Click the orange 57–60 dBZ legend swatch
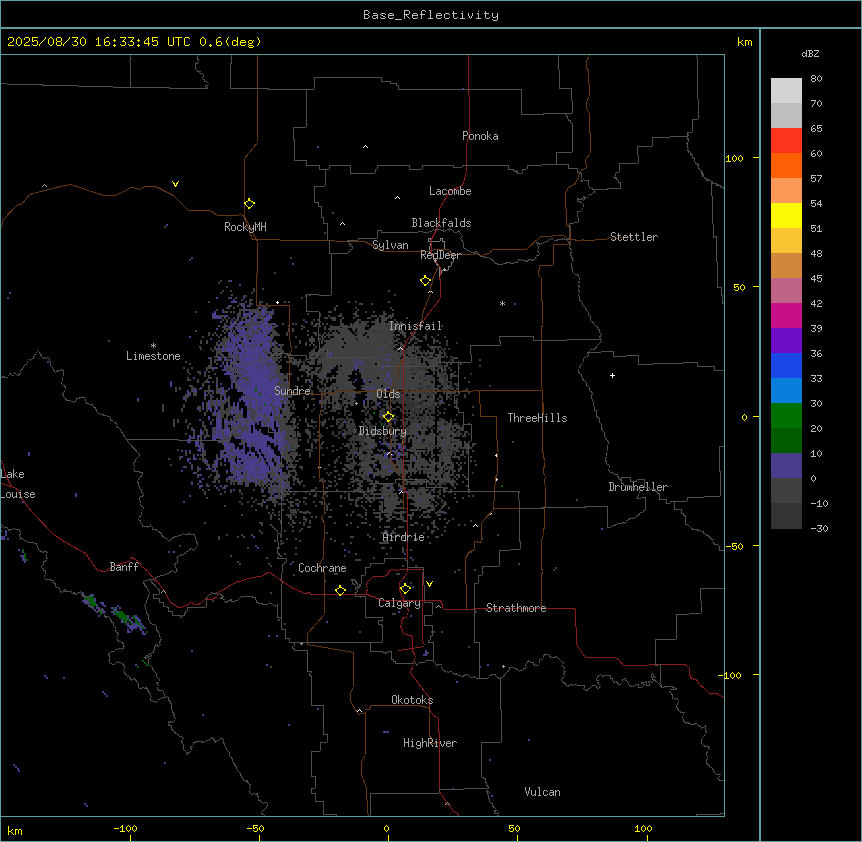The height and width of the screenshot is (842, 862). (x=786, y=165)
